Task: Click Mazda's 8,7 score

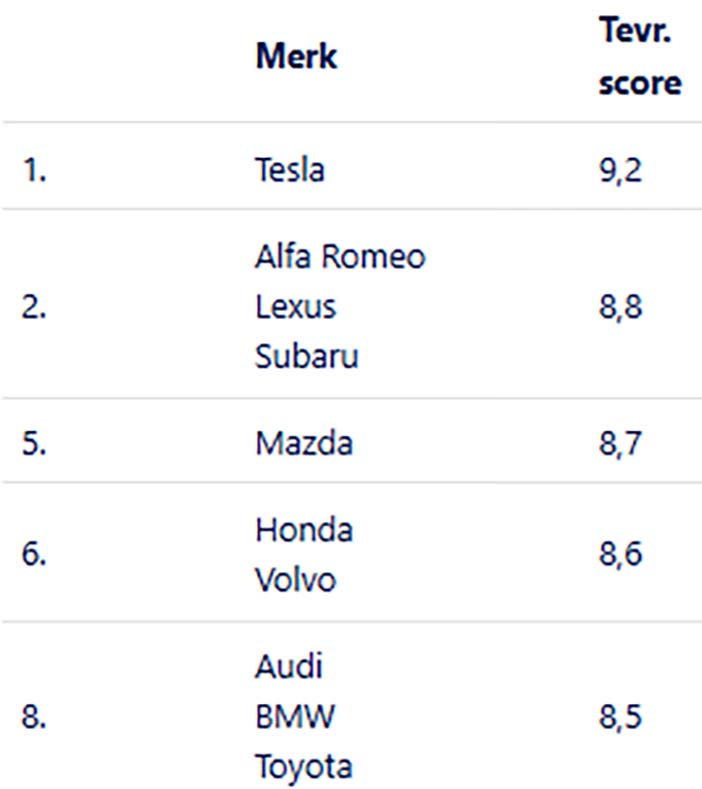Action: 620,442
